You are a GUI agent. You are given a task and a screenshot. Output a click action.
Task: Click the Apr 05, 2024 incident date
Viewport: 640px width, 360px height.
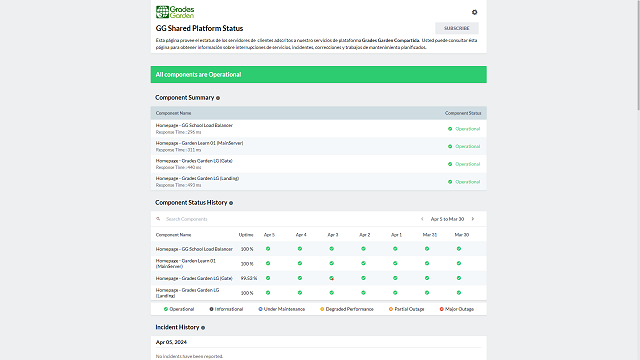(171, 342)
